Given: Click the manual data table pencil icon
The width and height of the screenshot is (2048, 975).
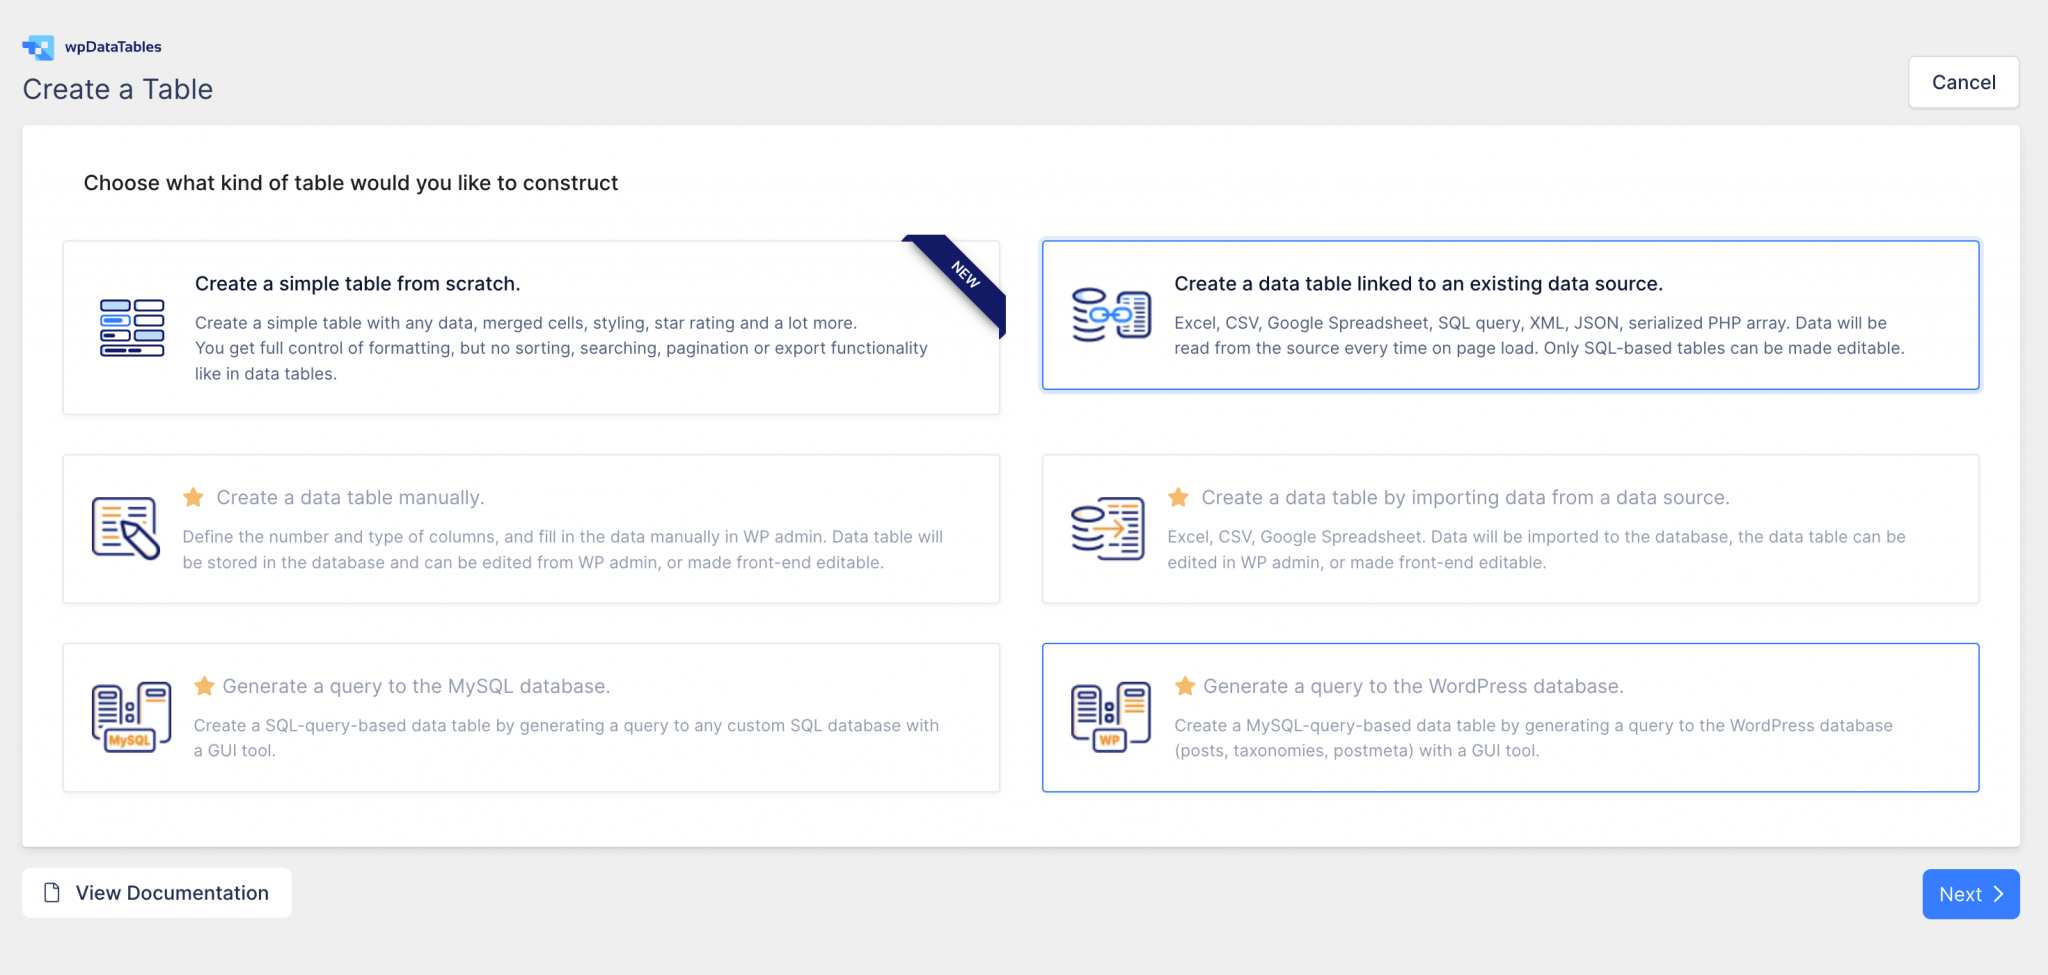Looking at the screenshot, I should (x=126, y=528).
